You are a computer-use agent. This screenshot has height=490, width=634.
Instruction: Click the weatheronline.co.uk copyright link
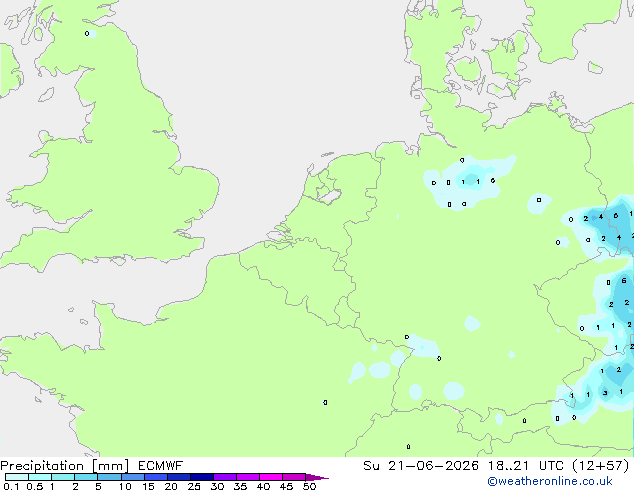click(550, 481)
